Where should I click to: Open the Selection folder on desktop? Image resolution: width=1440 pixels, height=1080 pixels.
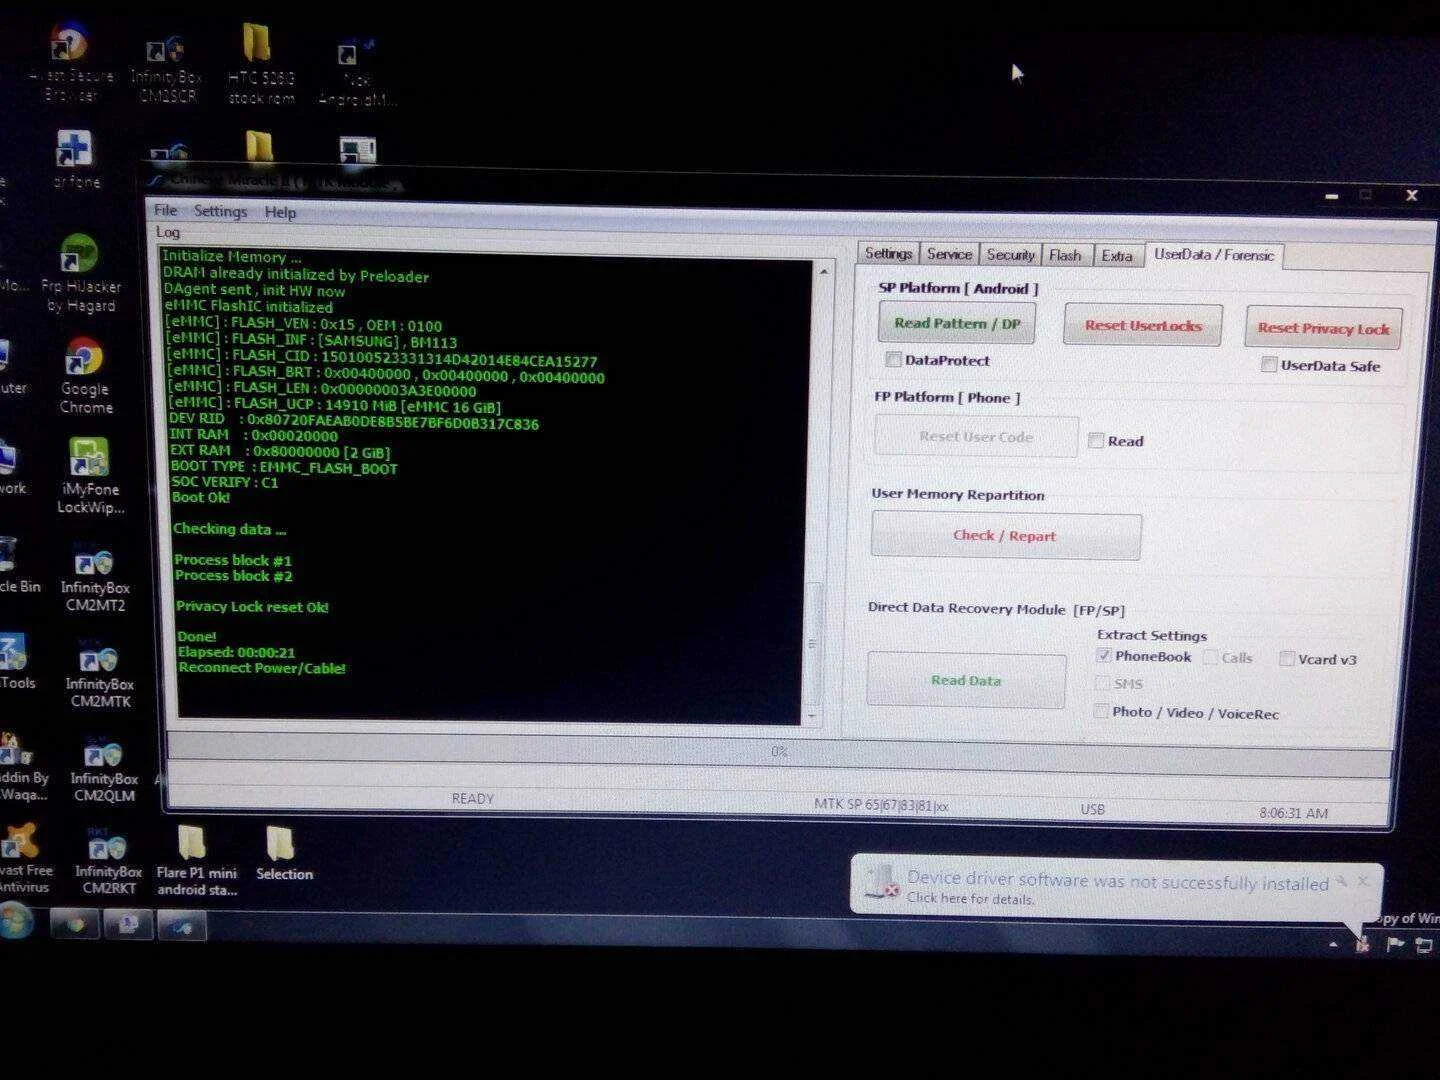pos(284,854)
